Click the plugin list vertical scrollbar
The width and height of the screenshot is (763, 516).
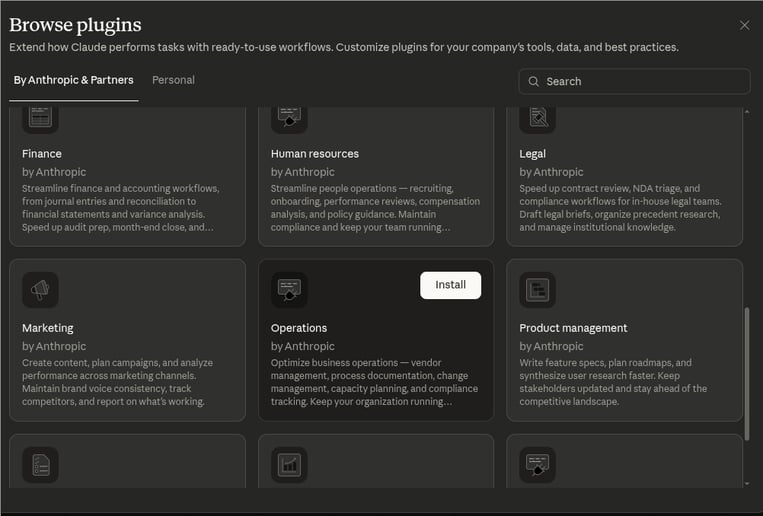coord(748,372)
